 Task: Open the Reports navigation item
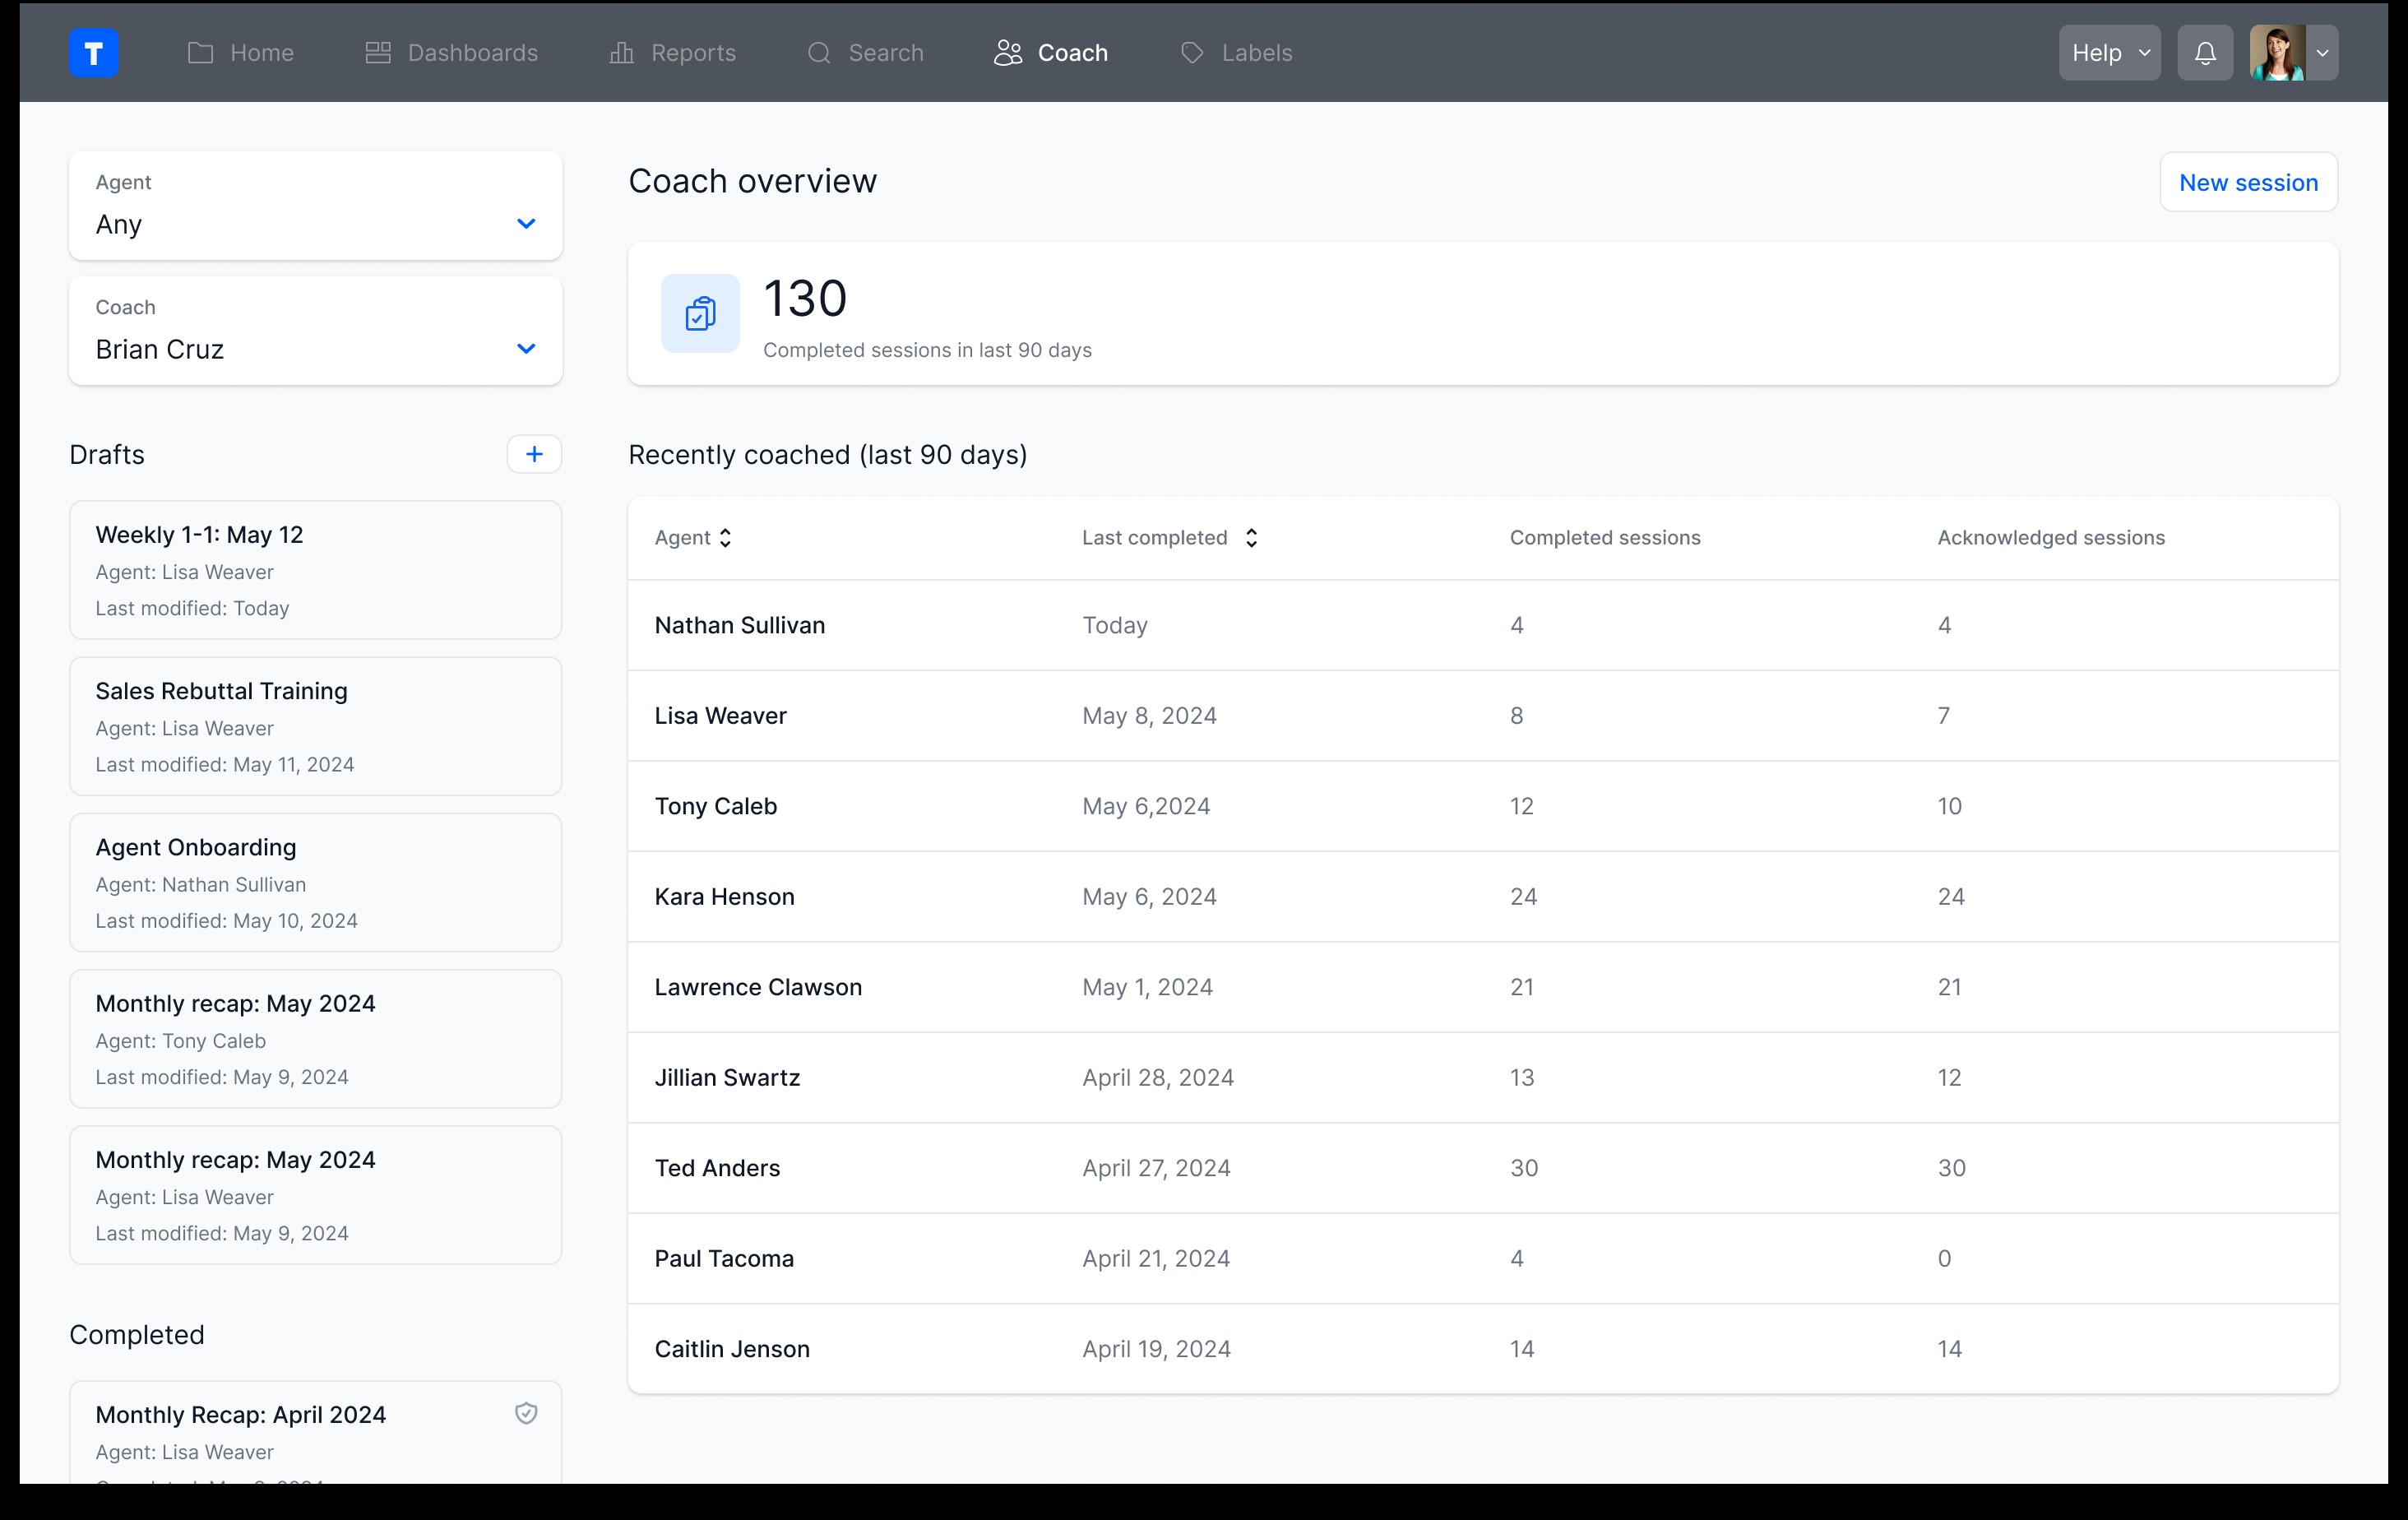(673, 53)
